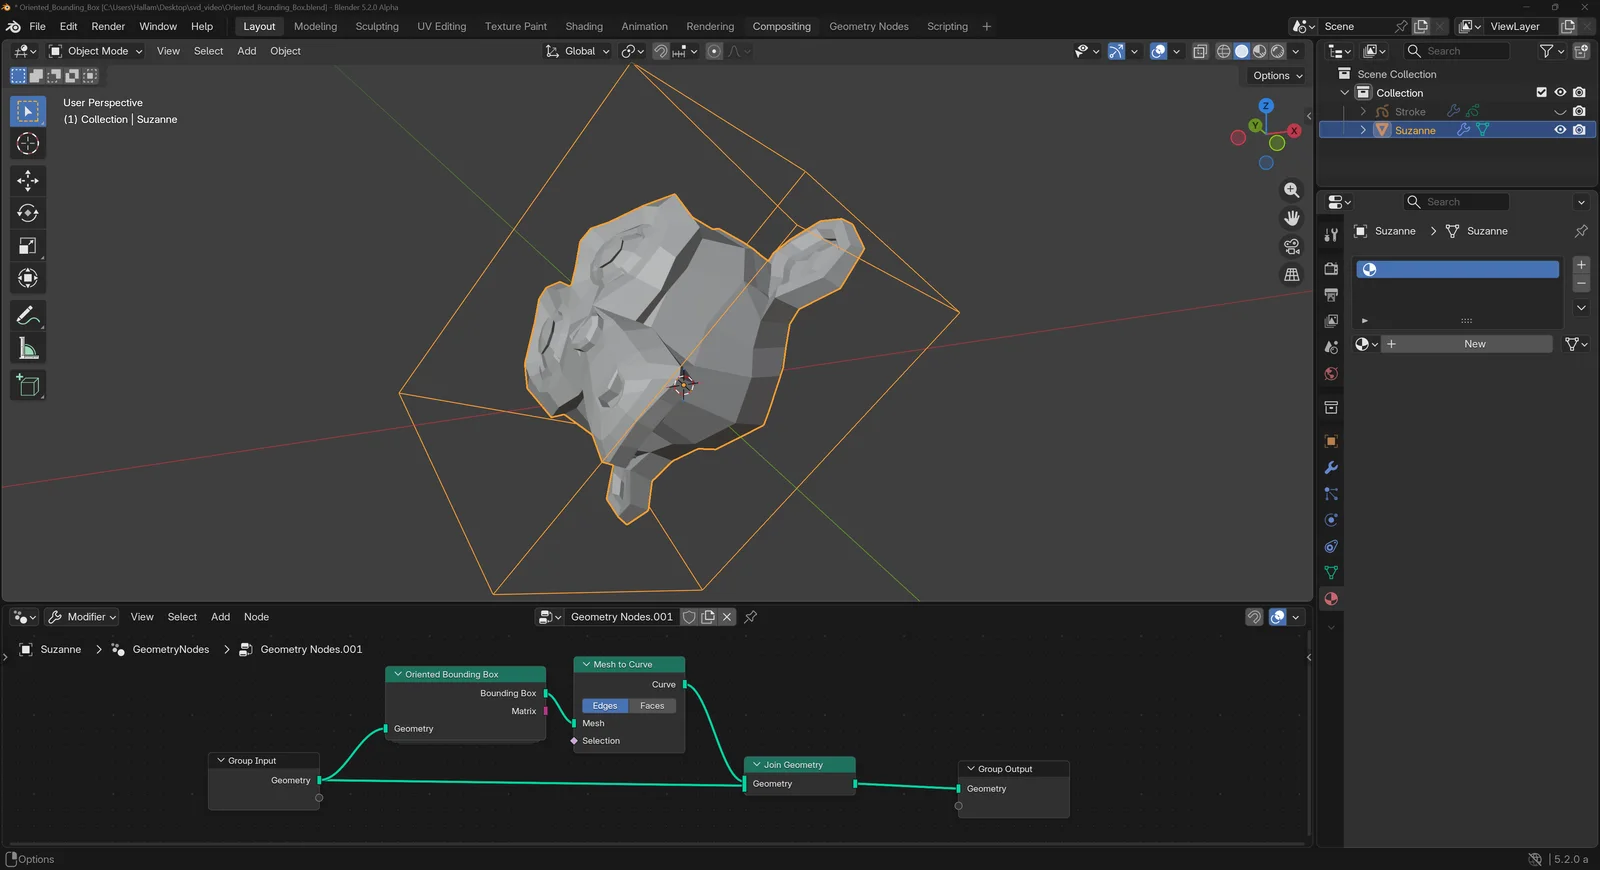Toggle proportional editing button
This screenshot has height=870, width=1600.
pos(714,51)
